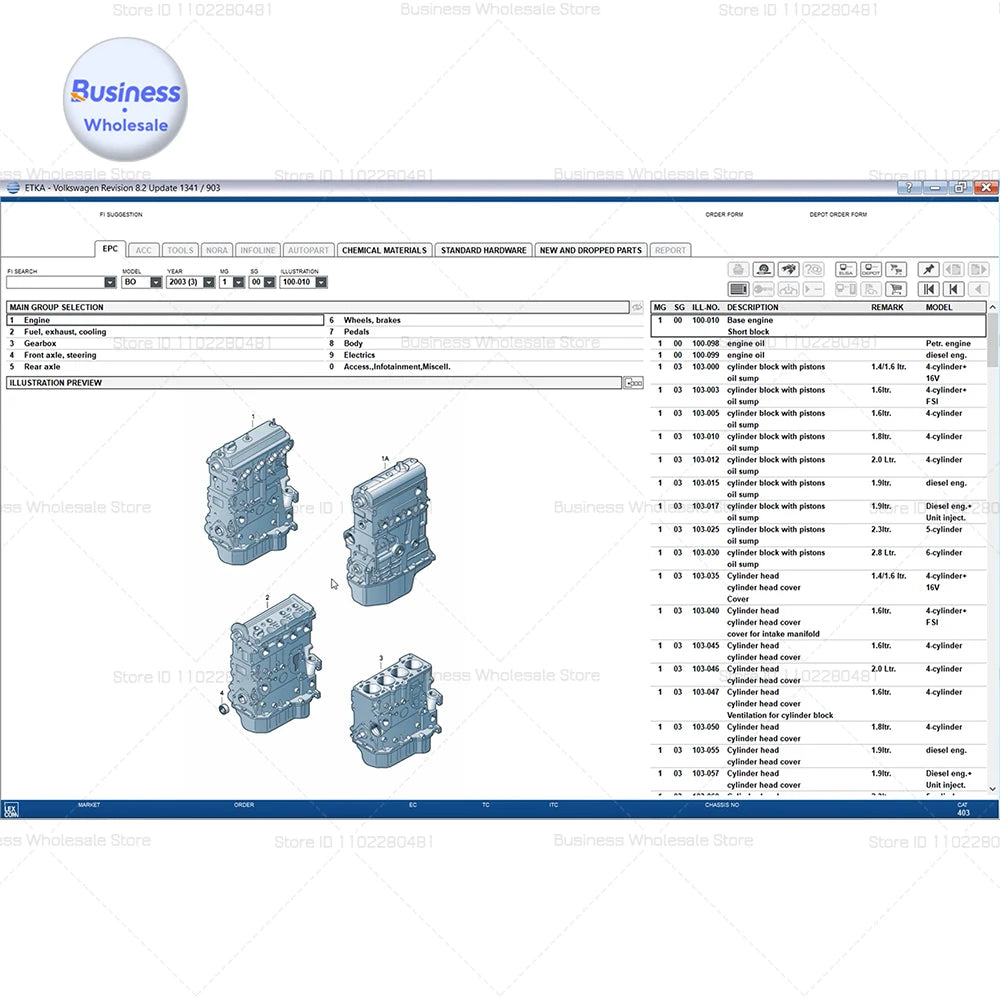The width and height of the screenshot is (1000, 1000).
Task: Select the Gearbox main group
Action: click(x=40, y=343)
